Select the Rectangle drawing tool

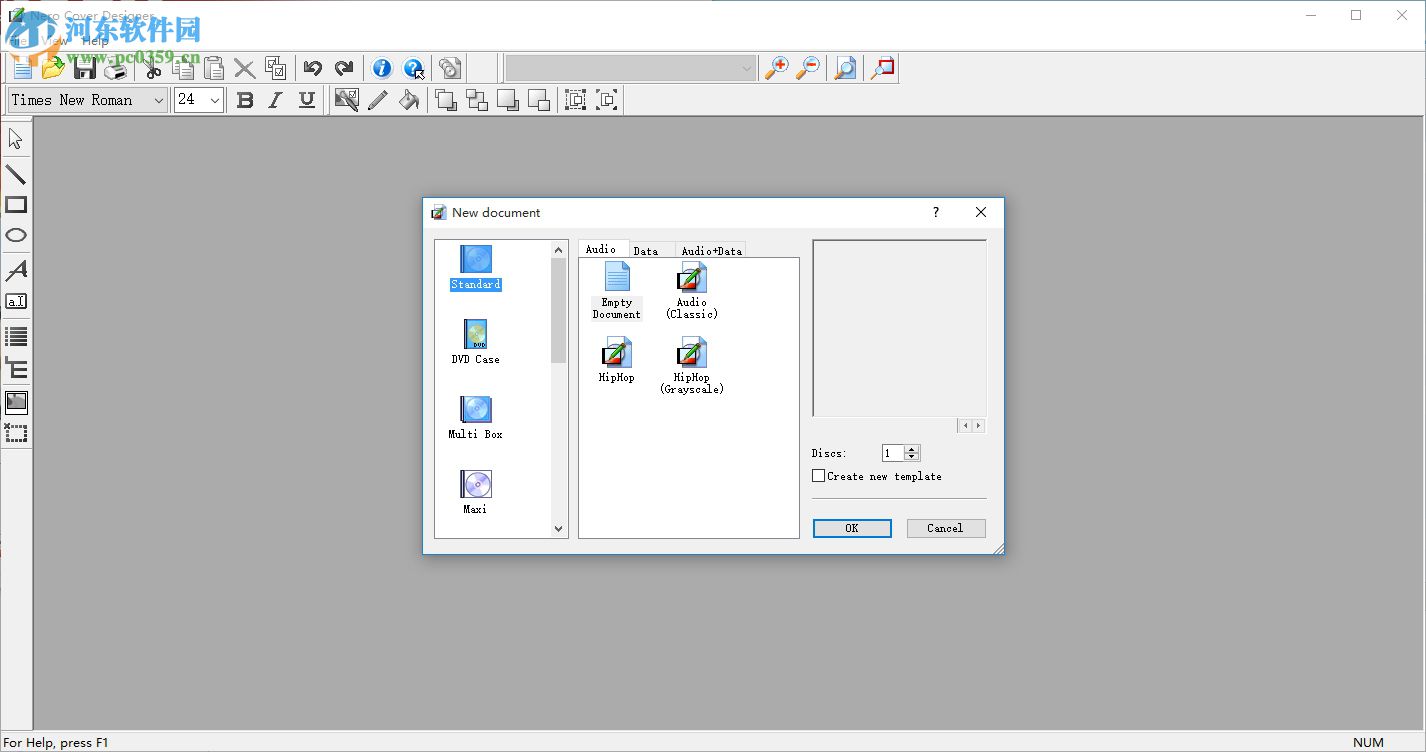[16, 205]
